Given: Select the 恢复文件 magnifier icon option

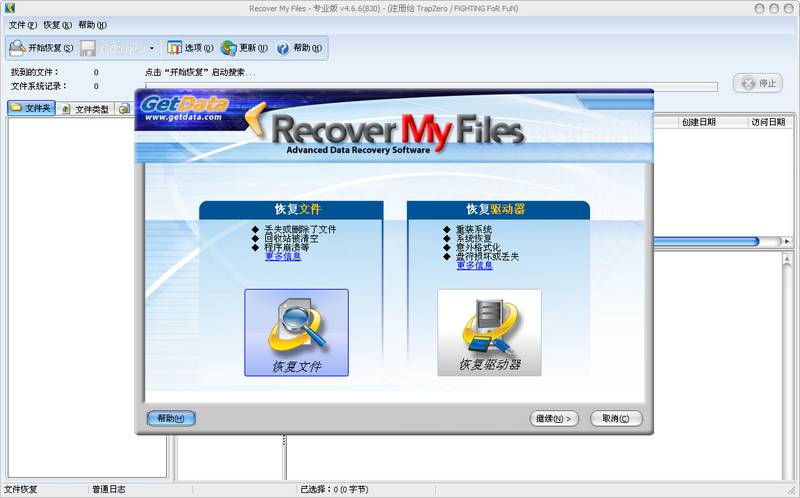Looking at the screenshot, I should (x=296, y=332).
